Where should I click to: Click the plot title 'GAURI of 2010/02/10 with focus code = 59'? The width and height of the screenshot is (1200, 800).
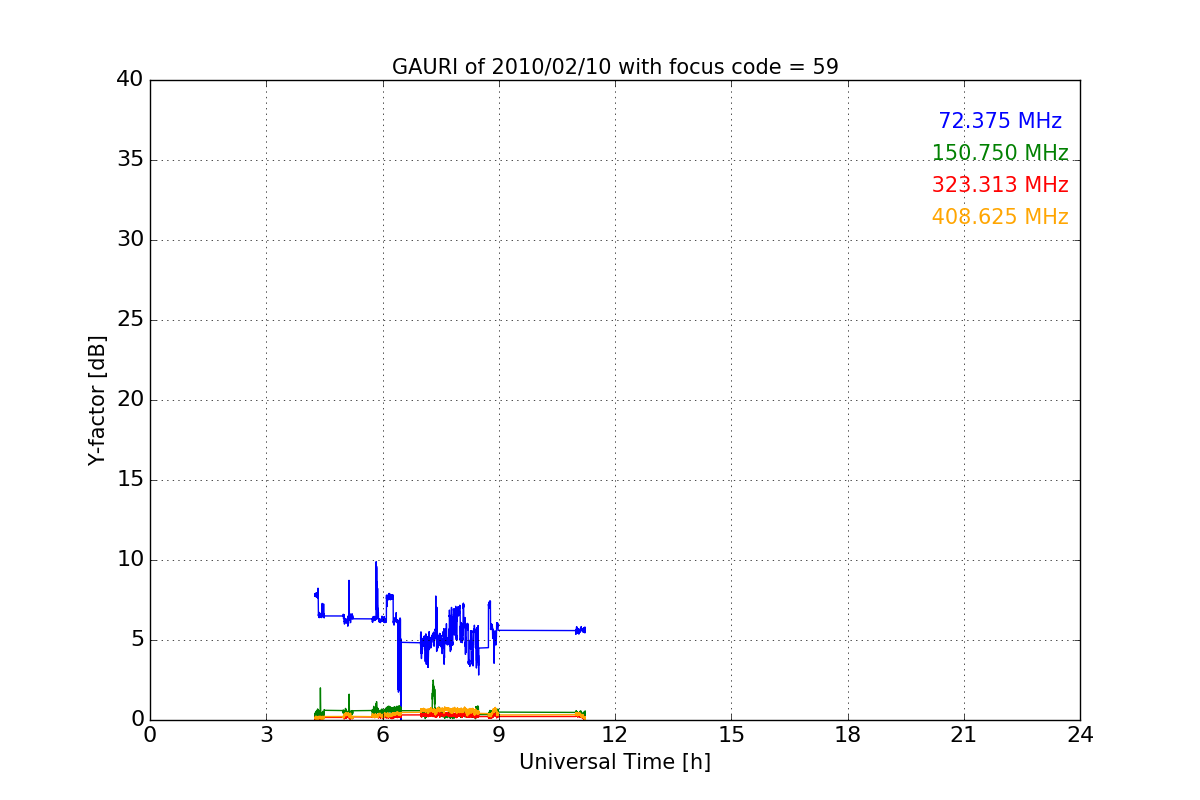tap(615, 67)
